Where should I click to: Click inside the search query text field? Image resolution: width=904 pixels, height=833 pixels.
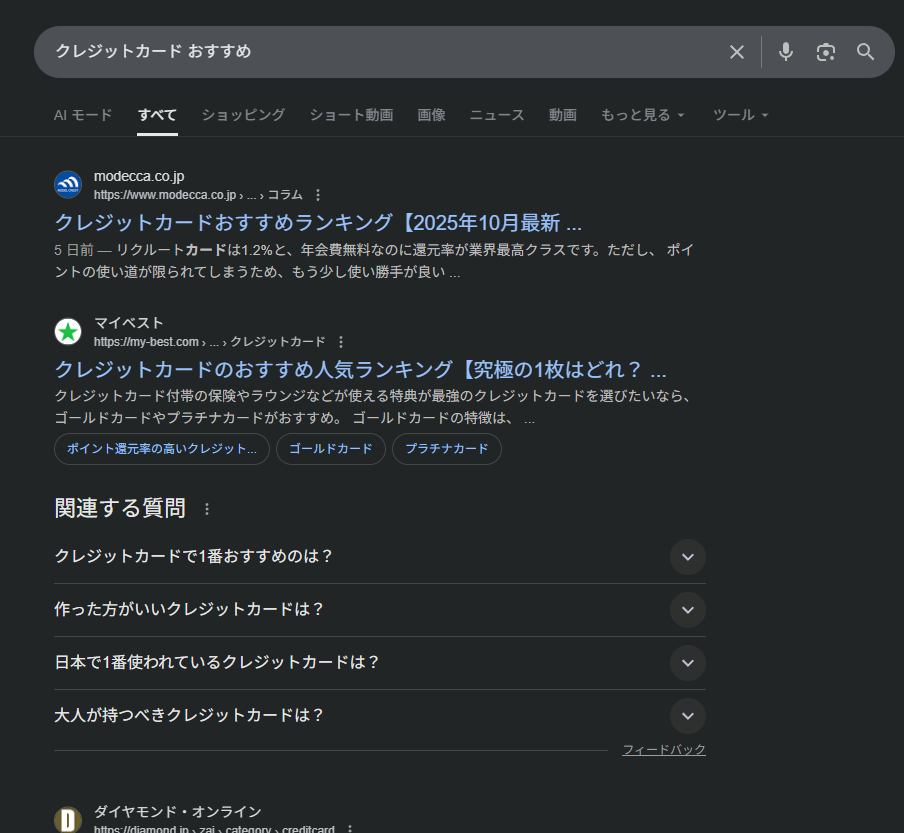pos(380,52)
